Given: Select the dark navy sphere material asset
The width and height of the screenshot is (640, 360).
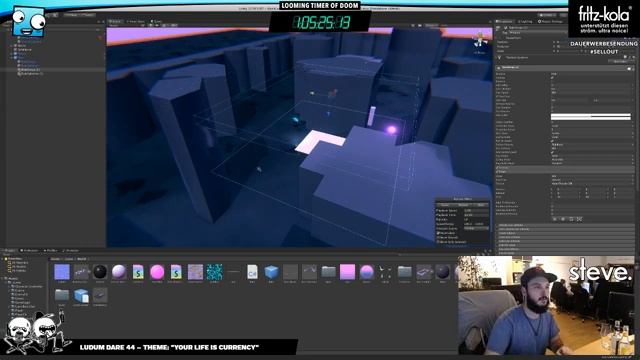Looking at the screenshot, I should pyautogui.click(x=442, y=272).
